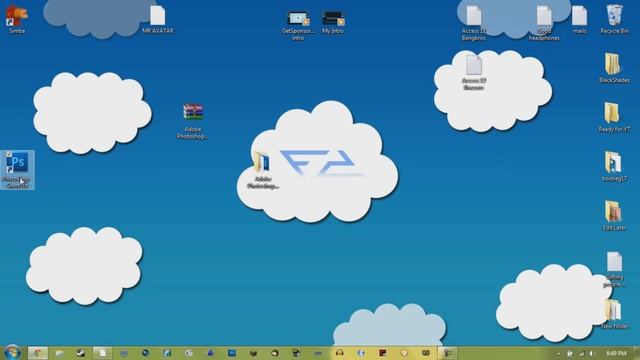640x360 pixels.
Task: Select the GetSponsor intro video file
Action: pos(298,24)
